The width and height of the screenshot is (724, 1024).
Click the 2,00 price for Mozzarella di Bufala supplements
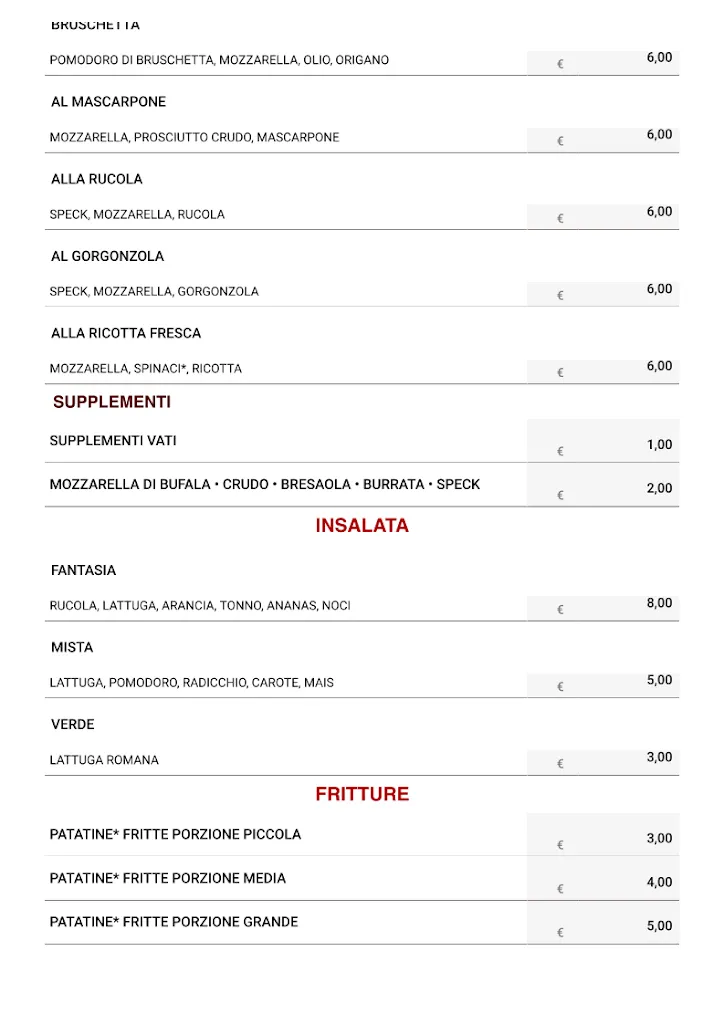point(659,488)
